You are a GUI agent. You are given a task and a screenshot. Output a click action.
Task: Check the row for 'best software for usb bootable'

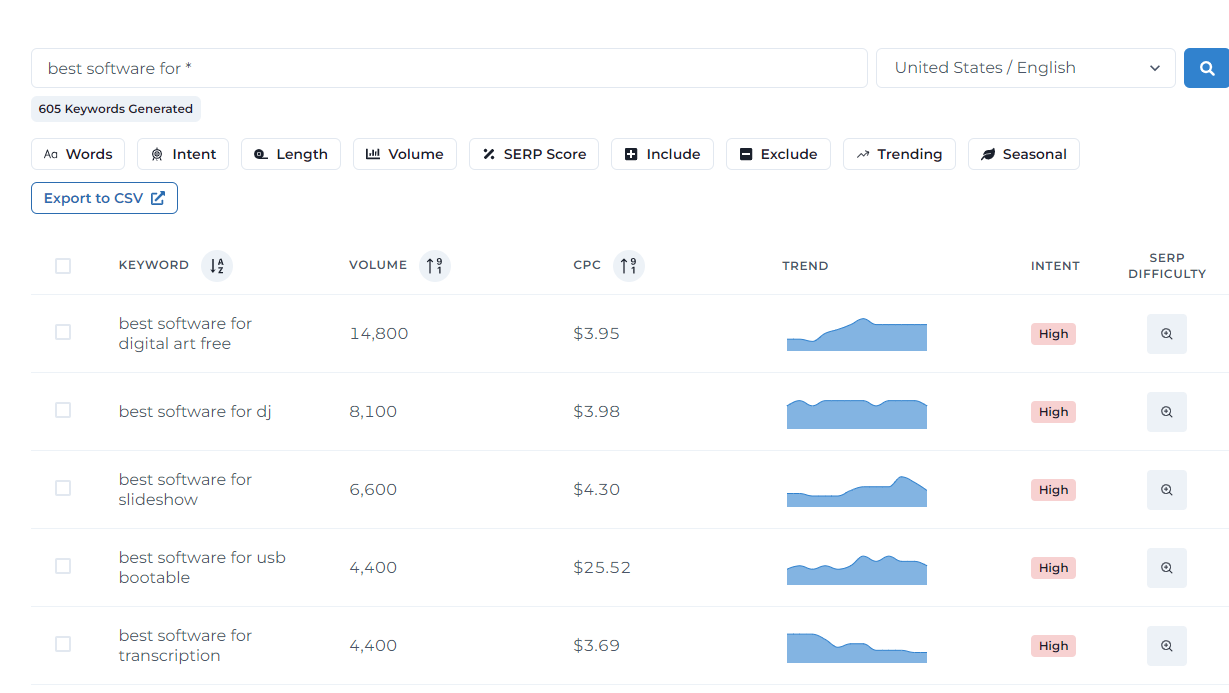coord(63,566)
